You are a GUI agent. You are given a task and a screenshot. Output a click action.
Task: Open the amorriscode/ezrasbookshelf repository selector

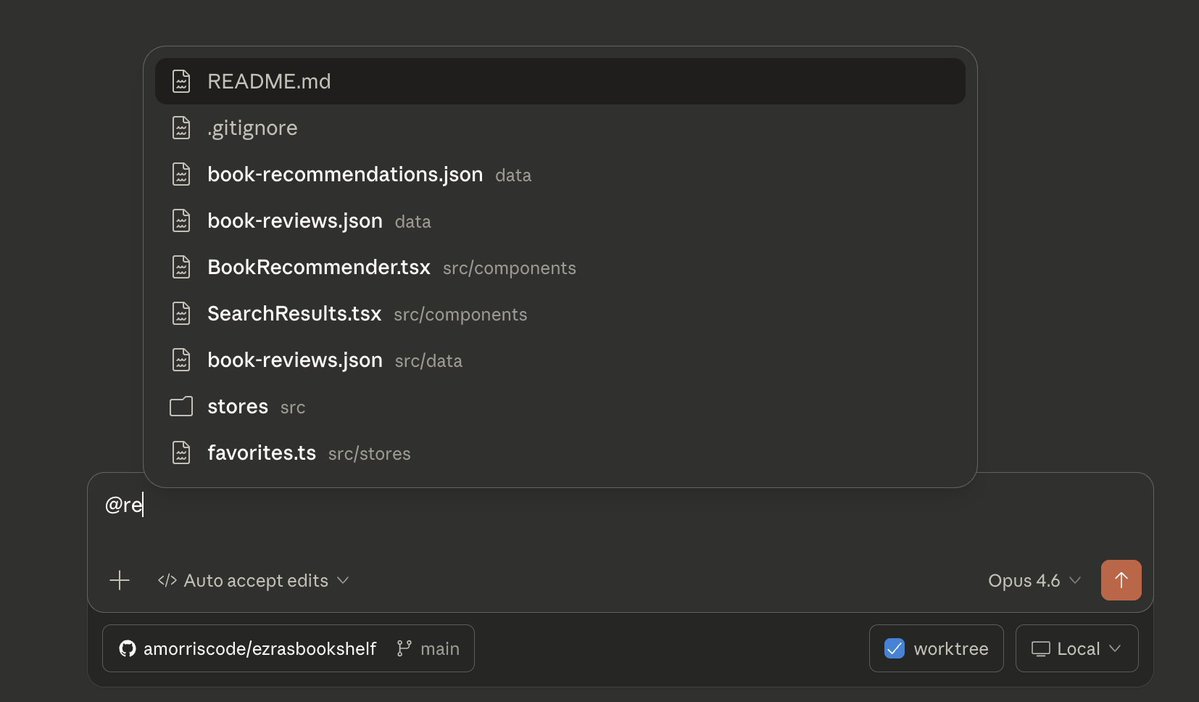pos(248,648)
